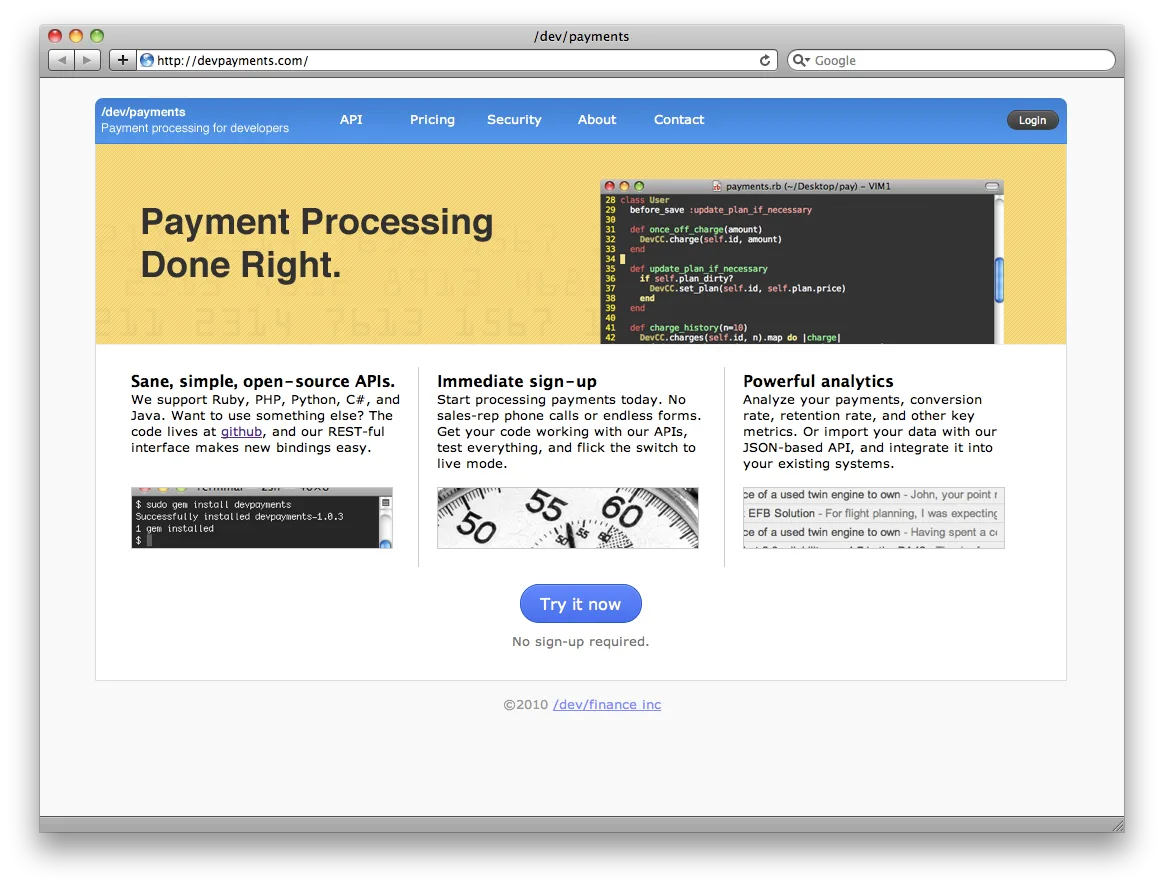Image resolution: width=1164 pixels, height=887 pixels.
Task: Open the About page from the navbar
Action: pyautogui.click(x=596, y=119)
